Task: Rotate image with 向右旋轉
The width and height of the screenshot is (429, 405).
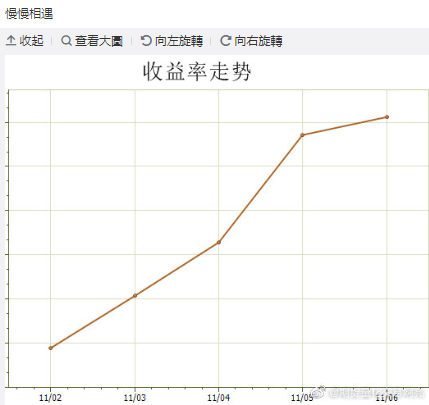Action: 258,41
